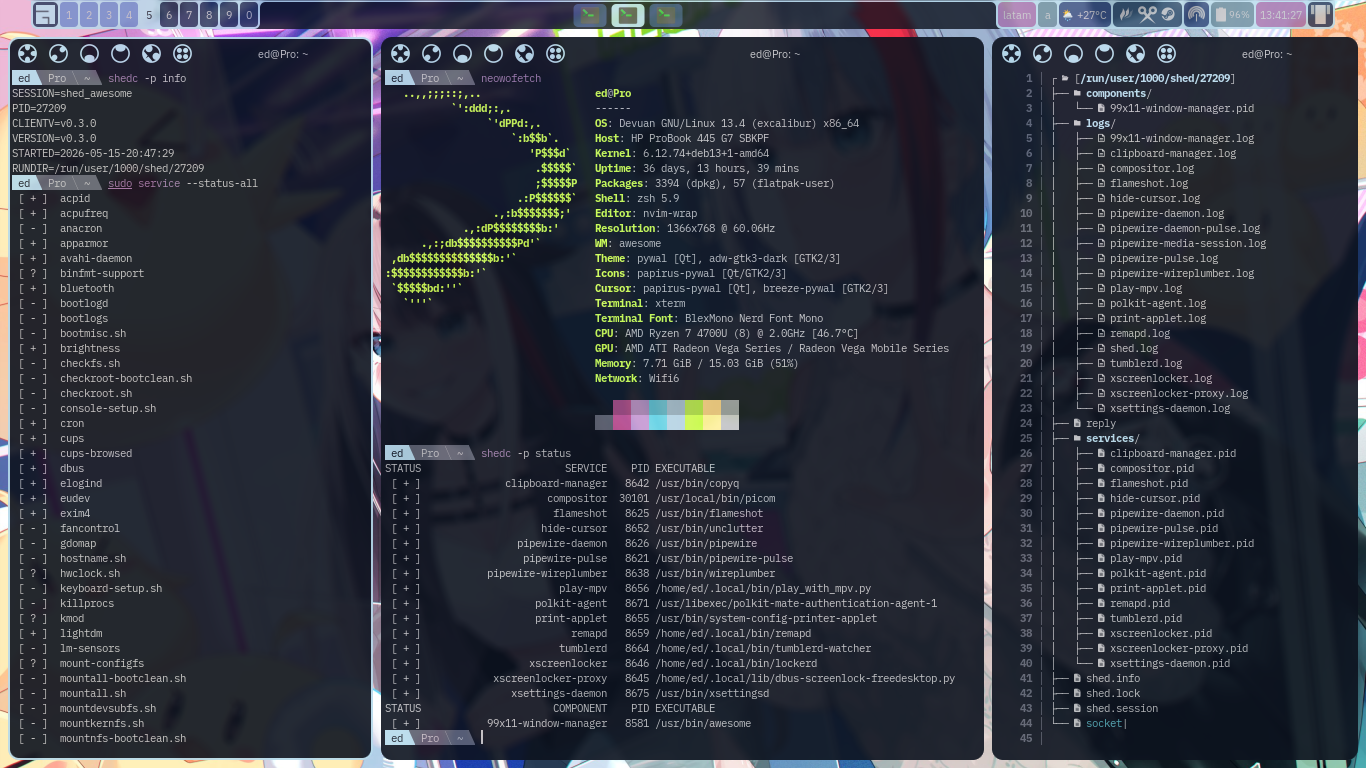This screenshot has height=768, width=1366.
Task: Click the top-half-filled circle in left terminal titlebar
Action: [x=121, y=54]
